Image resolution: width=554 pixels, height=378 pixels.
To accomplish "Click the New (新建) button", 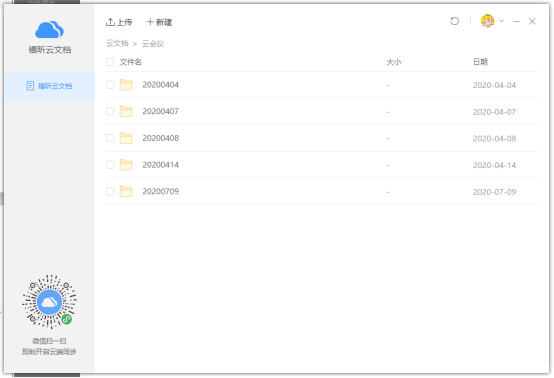I will [x=159, y=22].
